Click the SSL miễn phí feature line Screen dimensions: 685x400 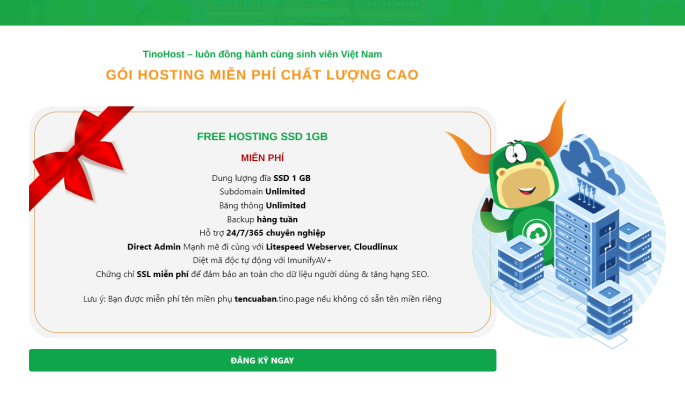tap(262, 274)
